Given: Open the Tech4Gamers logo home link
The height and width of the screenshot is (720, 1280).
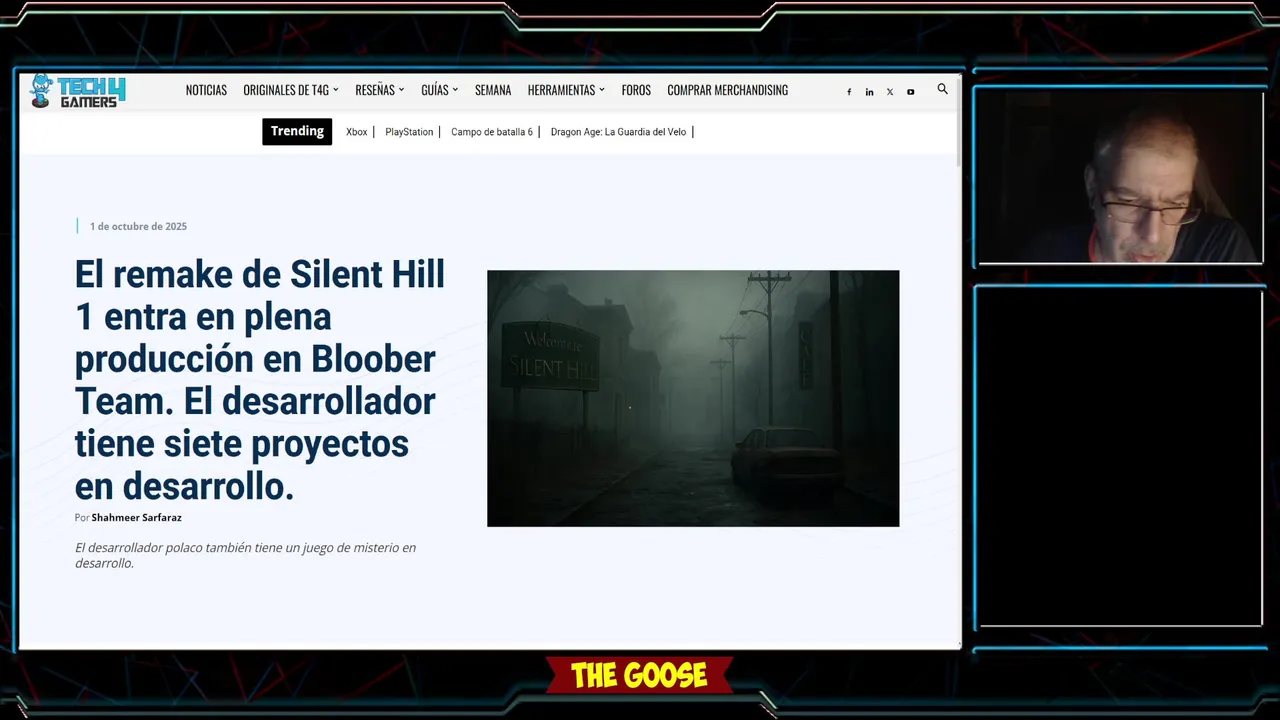Looking at the screenshot, I should pos(77,90).
